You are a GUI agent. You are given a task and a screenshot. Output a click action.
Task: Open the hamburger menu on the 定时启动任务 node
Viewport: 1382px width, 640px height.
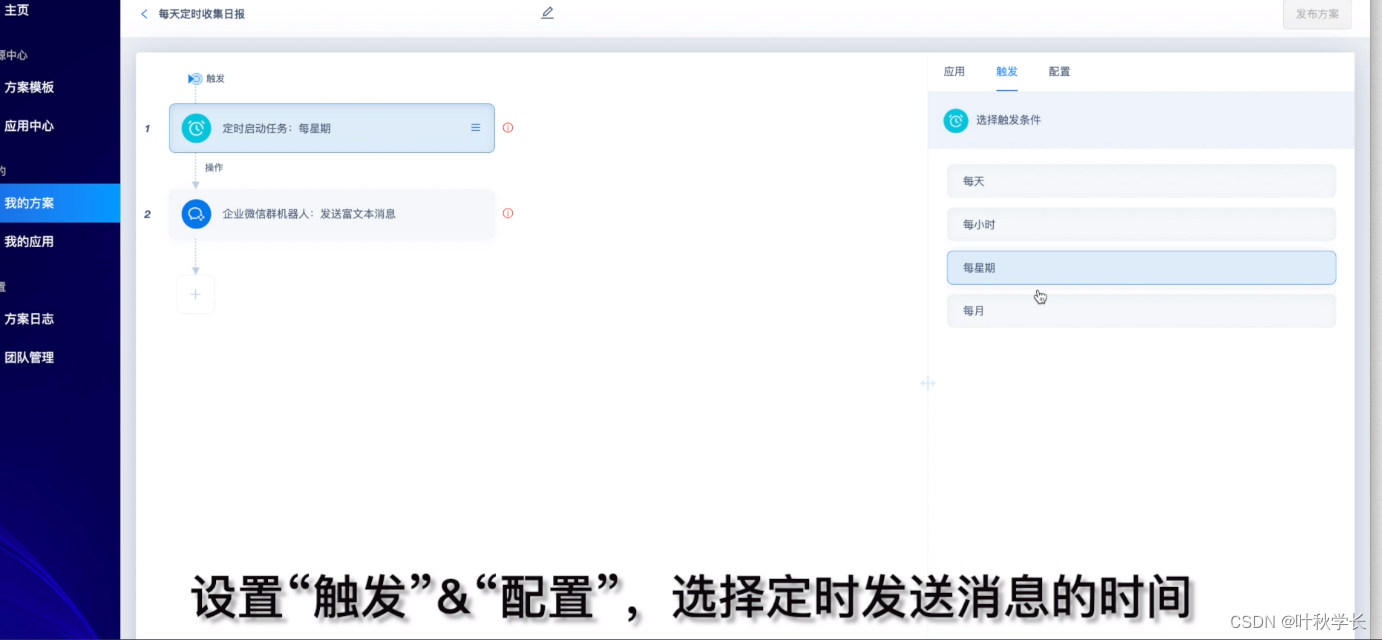475,127
